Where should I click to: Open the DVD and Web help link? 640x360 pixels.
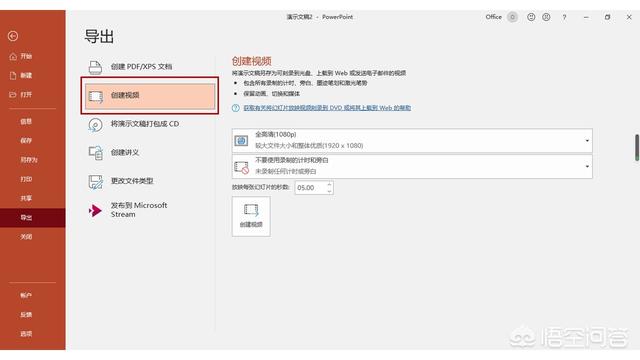coord(327,108)
